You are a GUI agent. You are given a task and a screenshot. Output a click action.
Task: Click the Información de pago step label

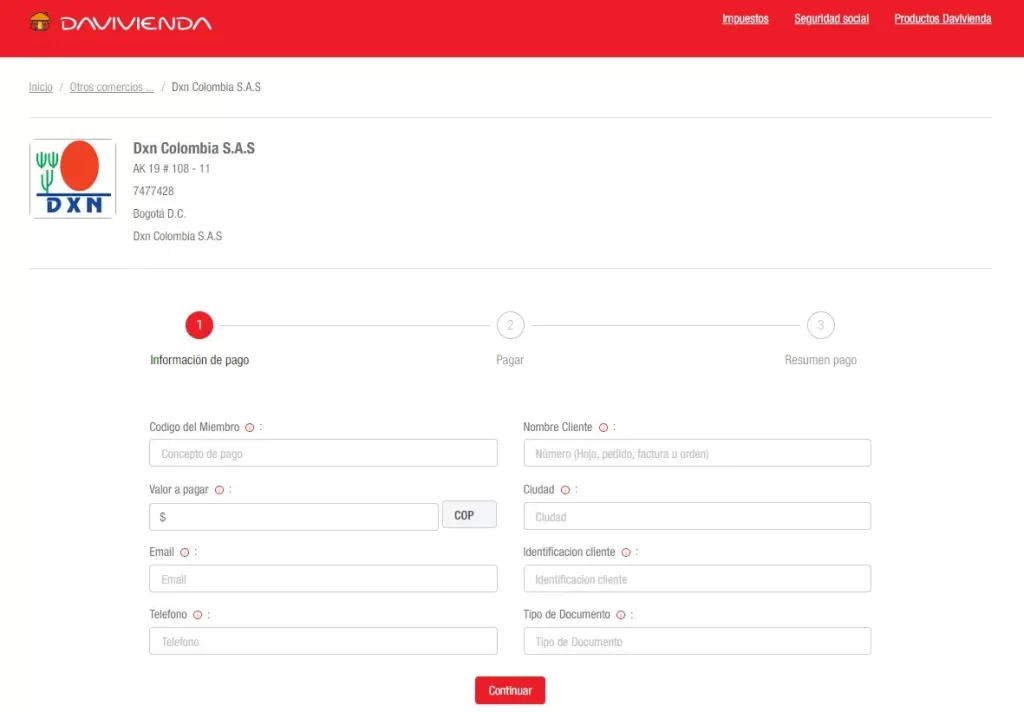(x=199, y=360)
